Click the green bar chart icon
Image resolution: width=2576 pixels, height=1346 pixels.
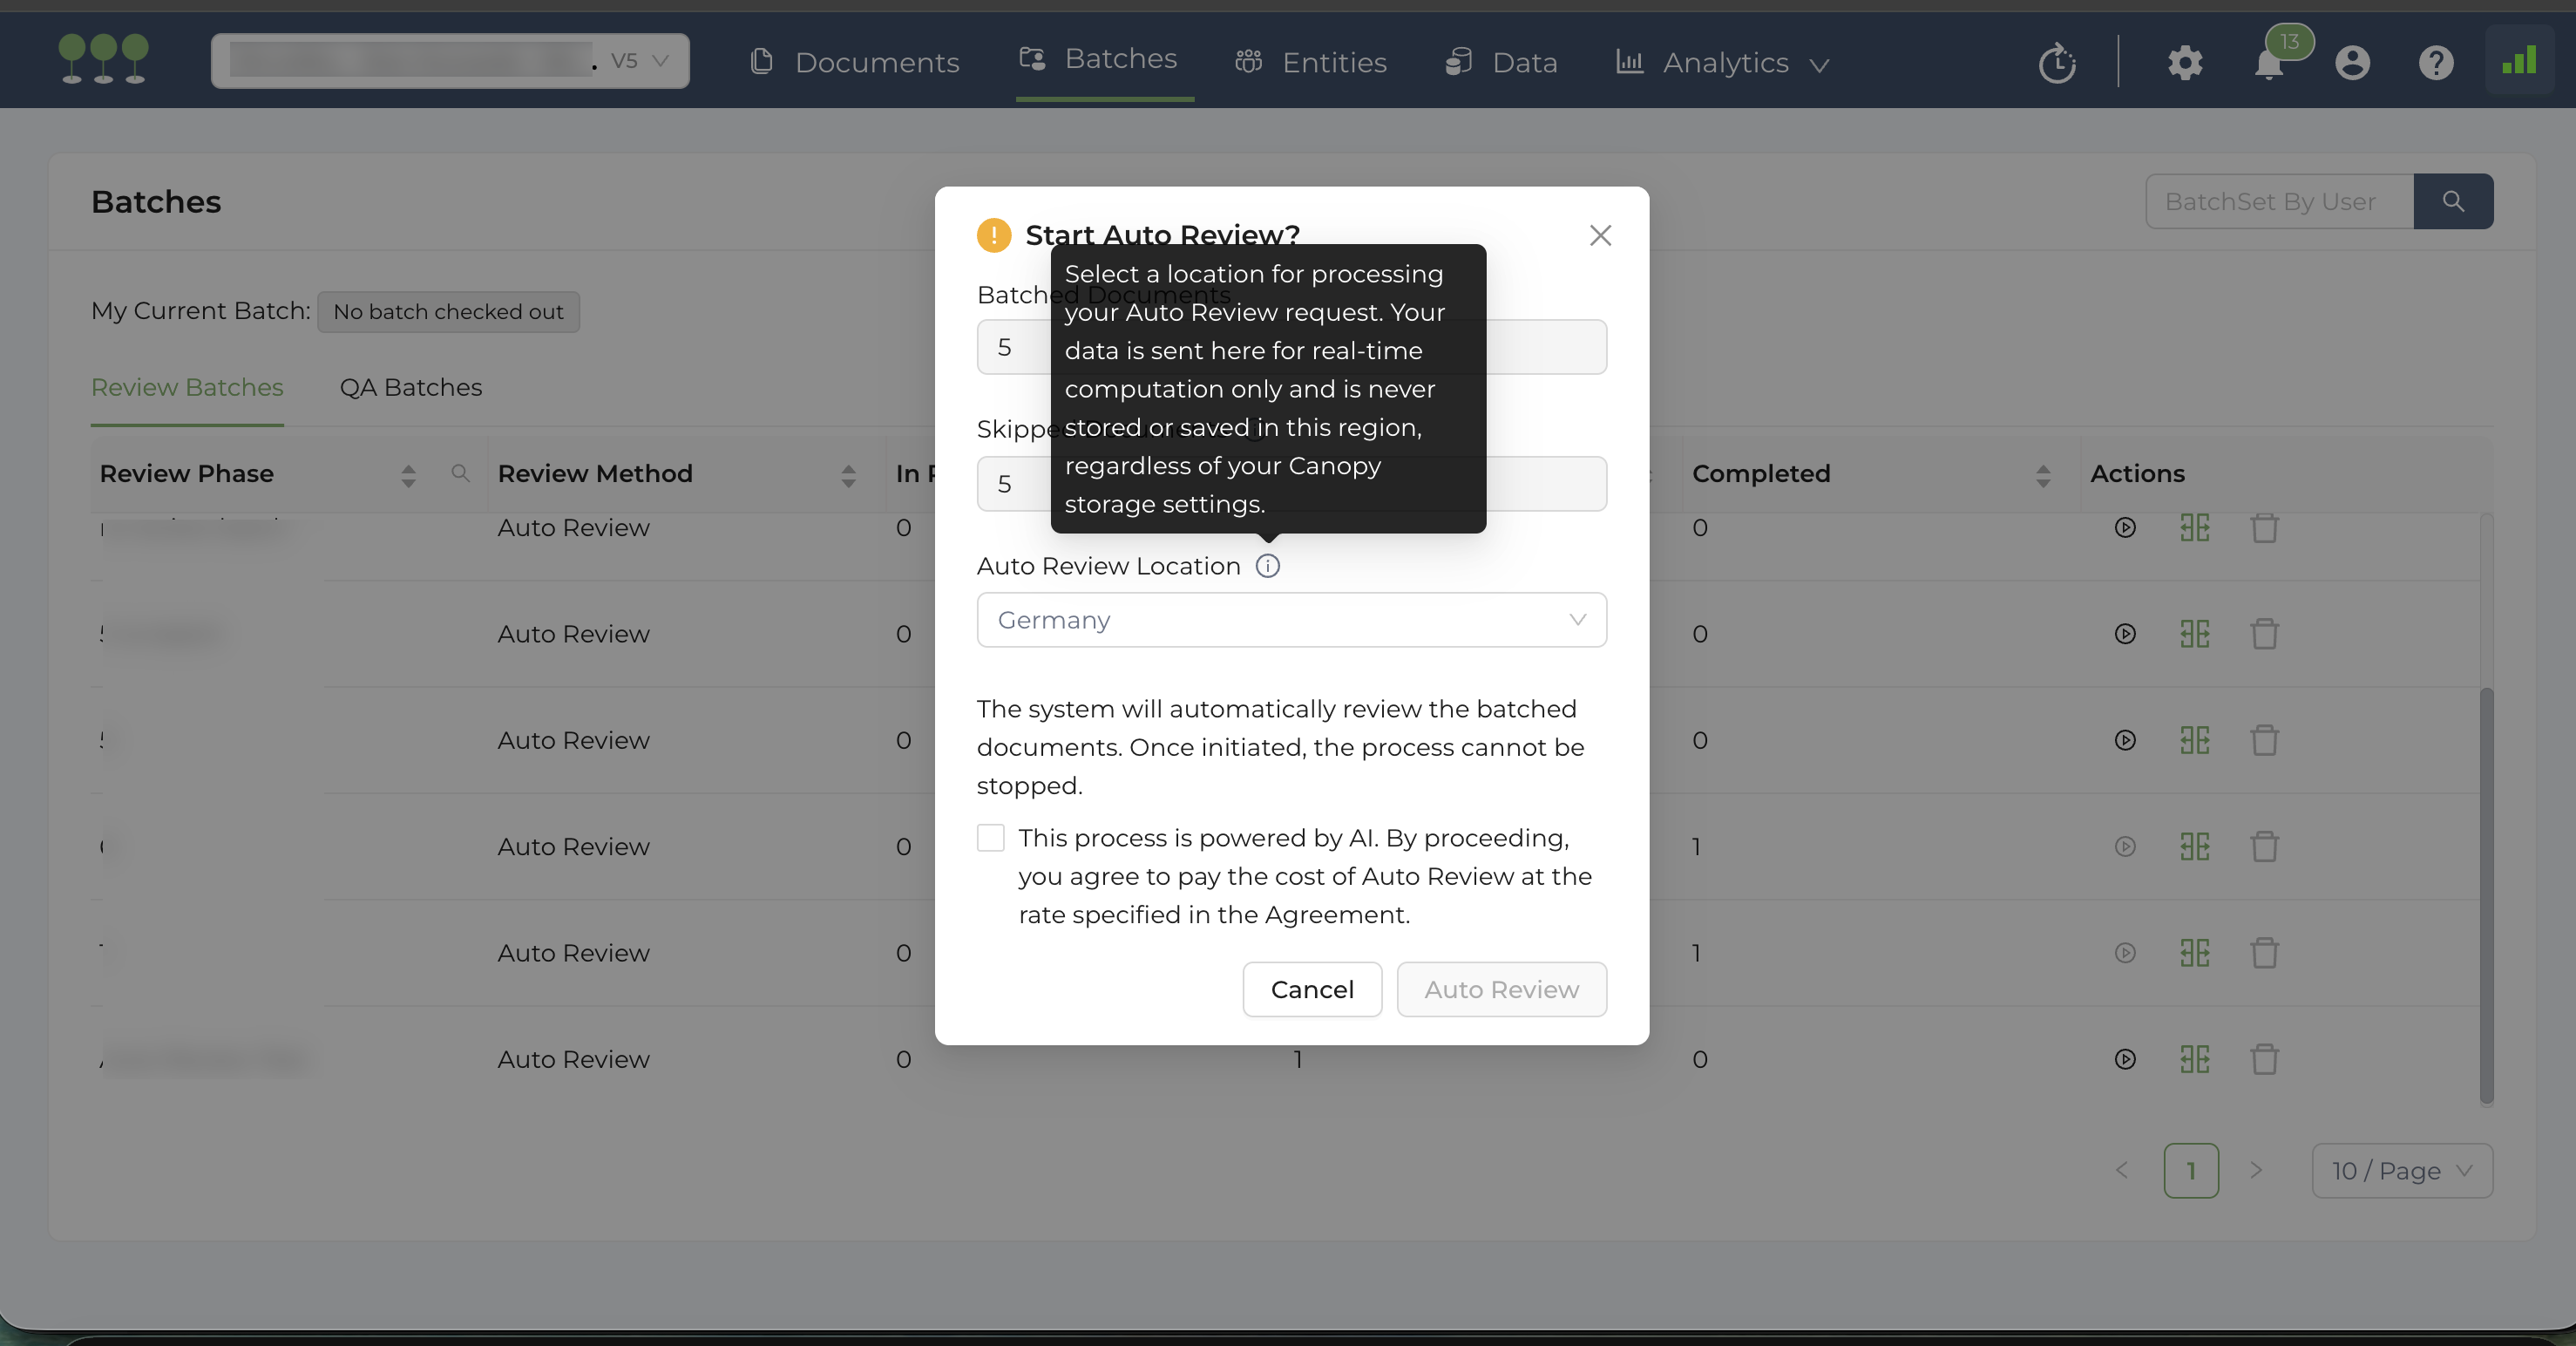2518,62
